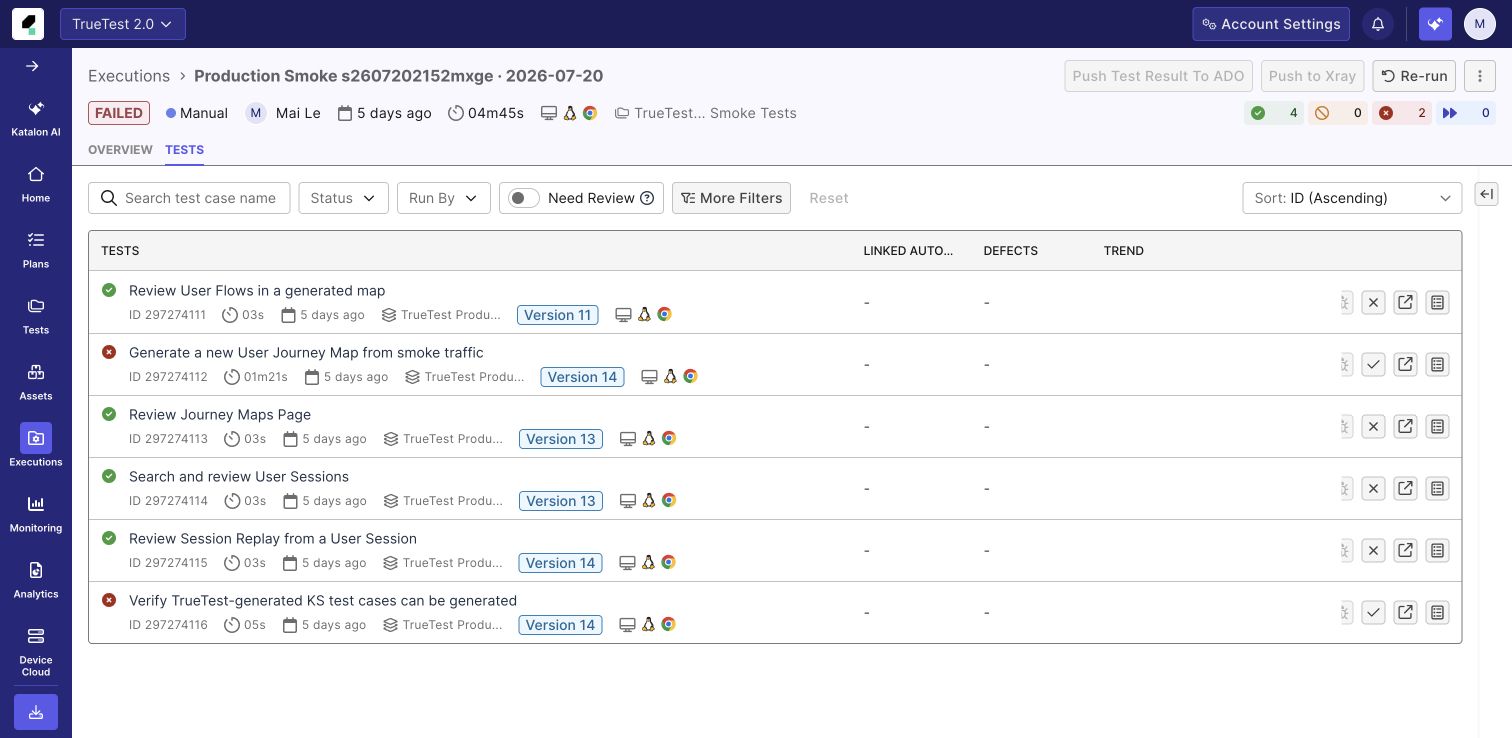Open 'Generate a new User Journey Map' externally

point(1405,364)
